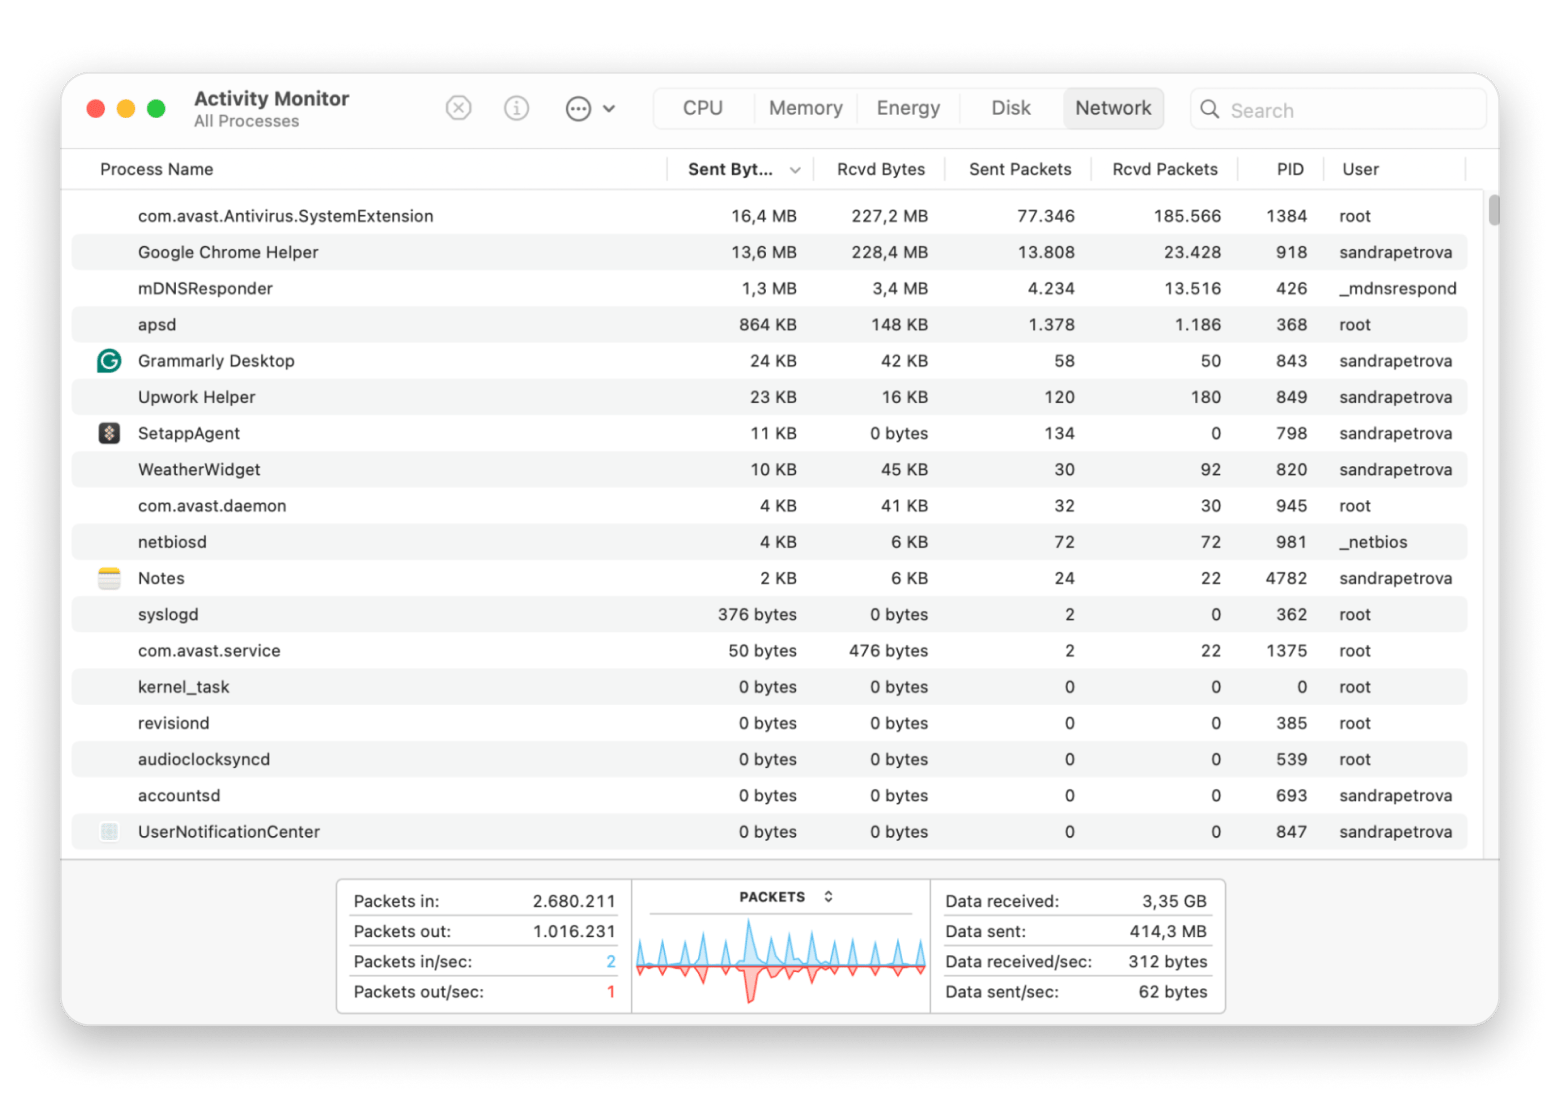Click the stop process (X) toolbar icon
1560x1106 pixels.
458,108
